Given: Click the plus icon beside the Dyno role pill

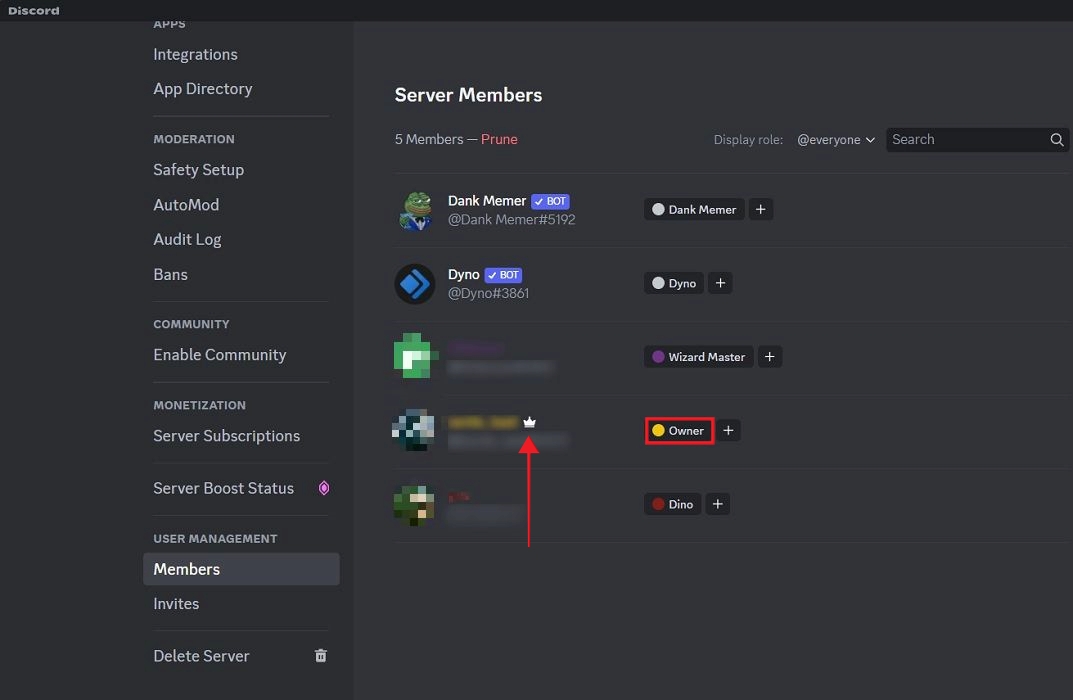Looking at the screenshot, I should [720, 283].
